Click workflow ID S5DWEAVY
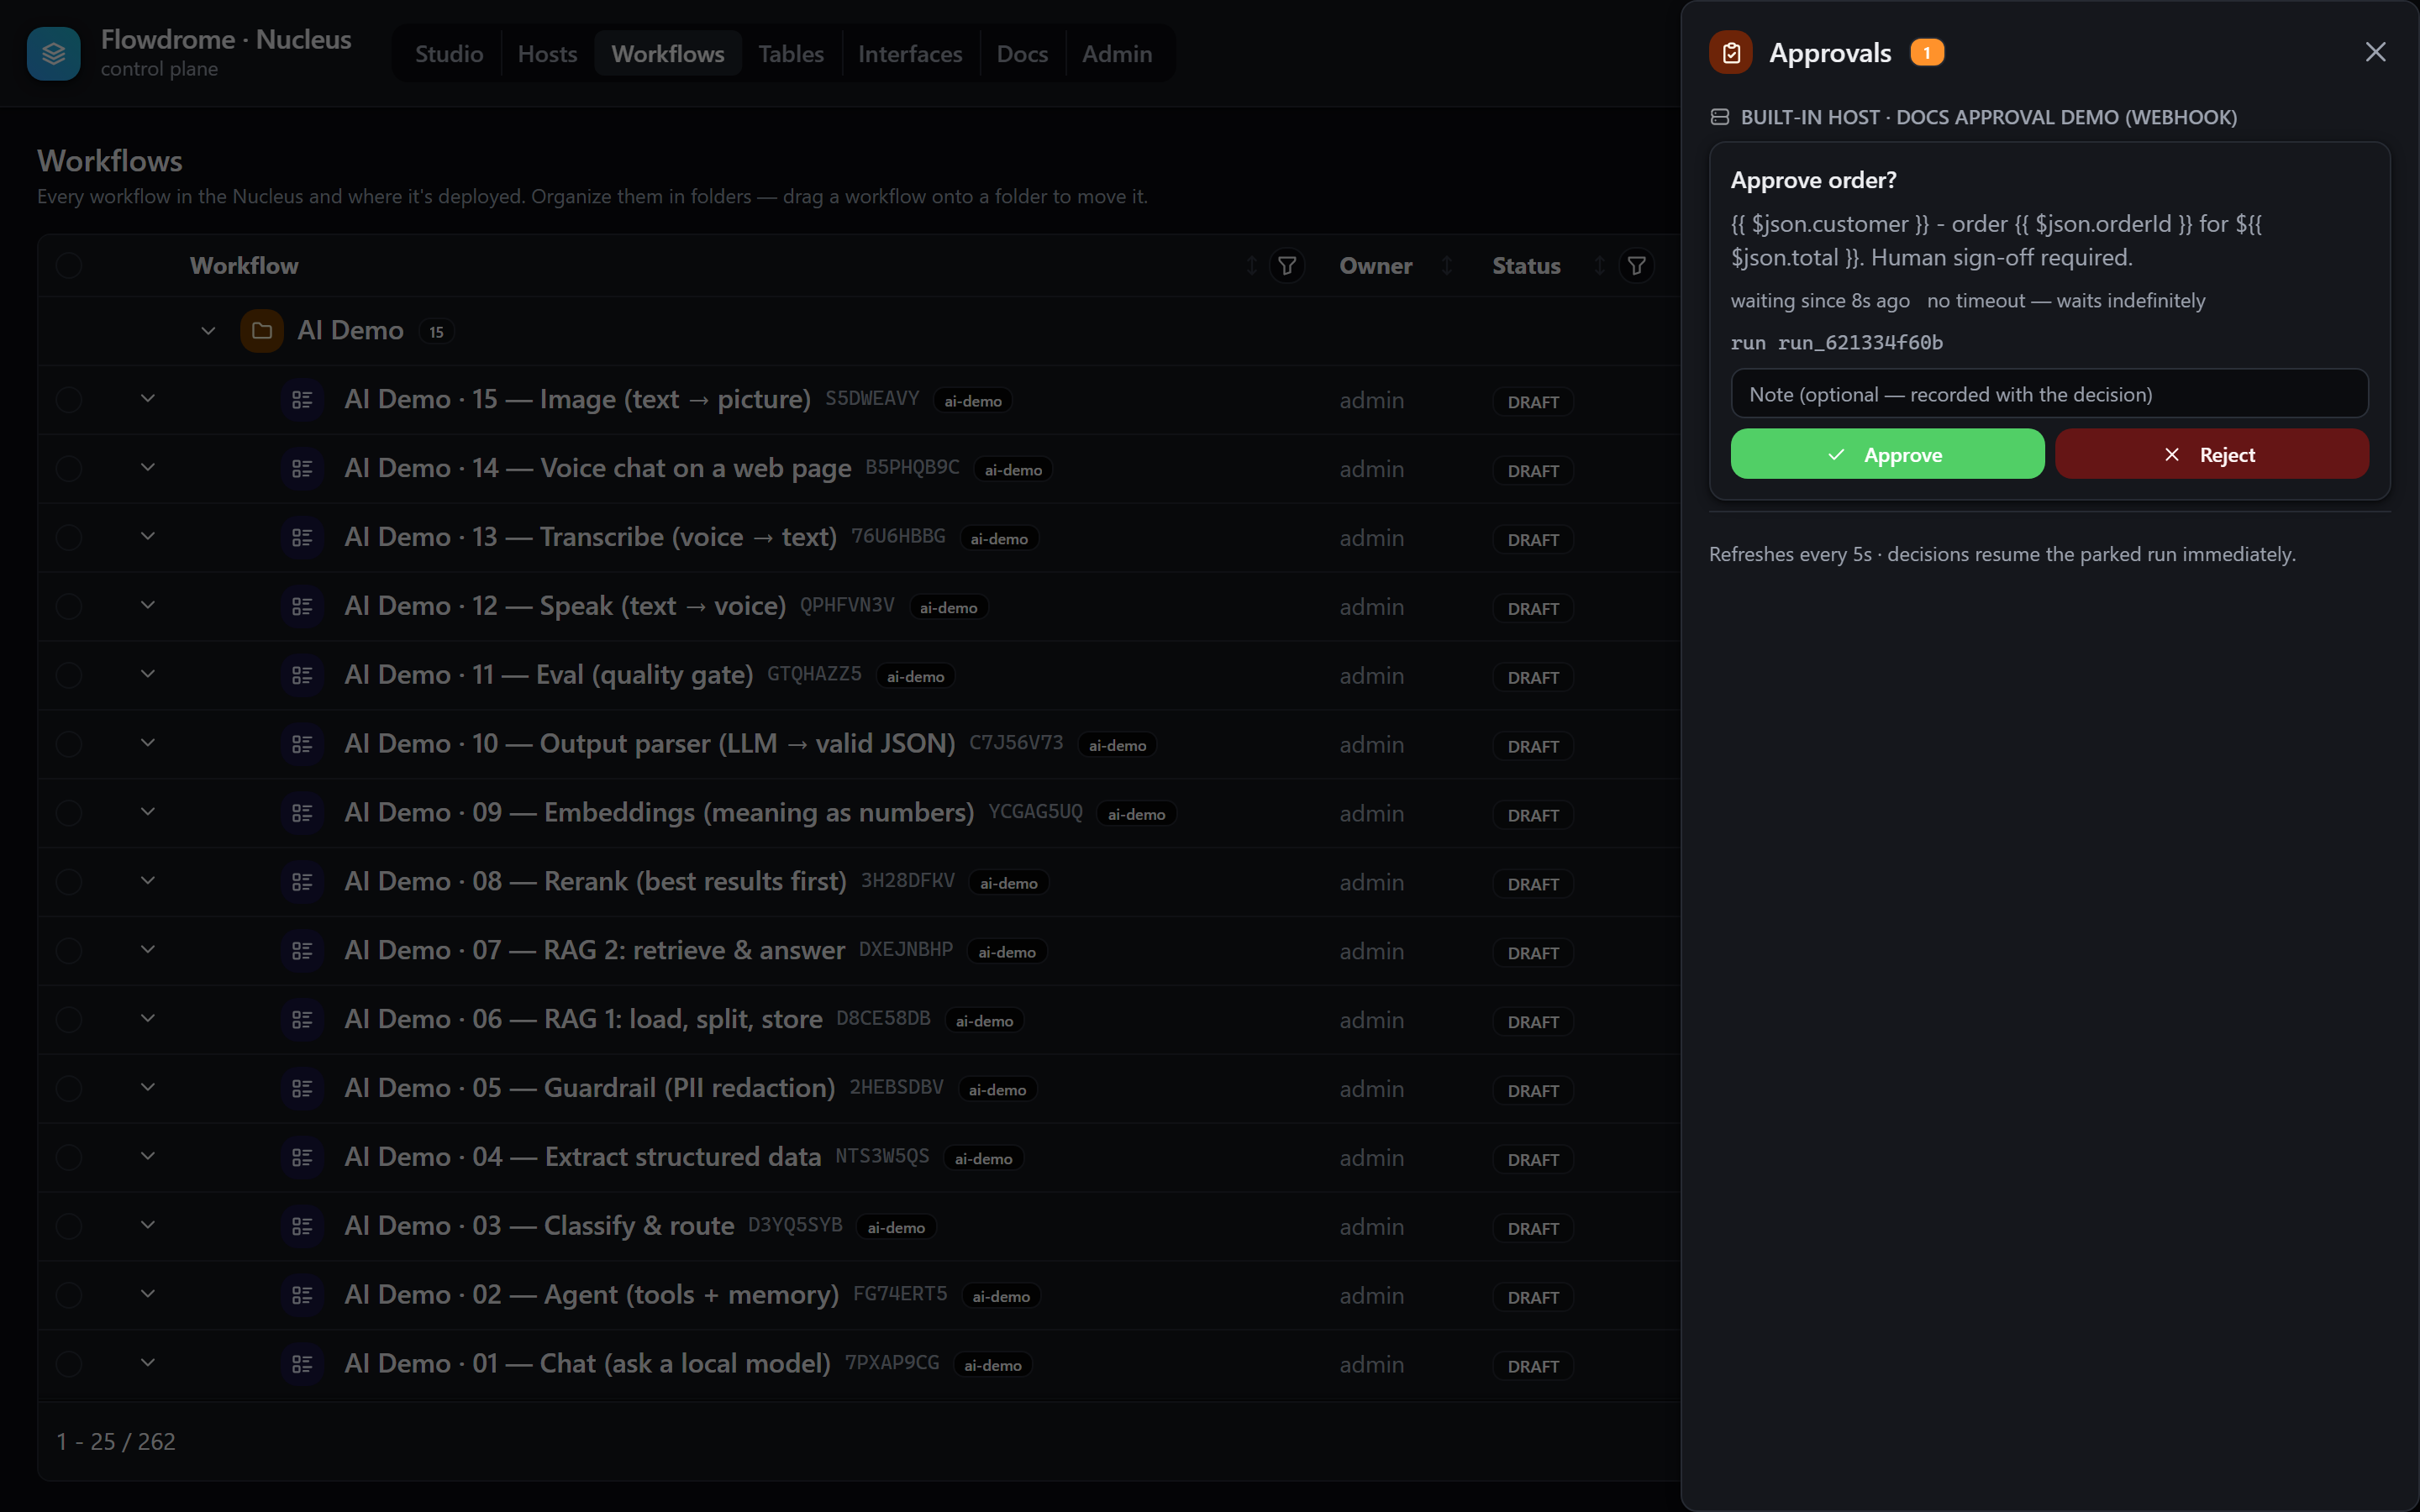2420x1512 pixels. point(871,399)
